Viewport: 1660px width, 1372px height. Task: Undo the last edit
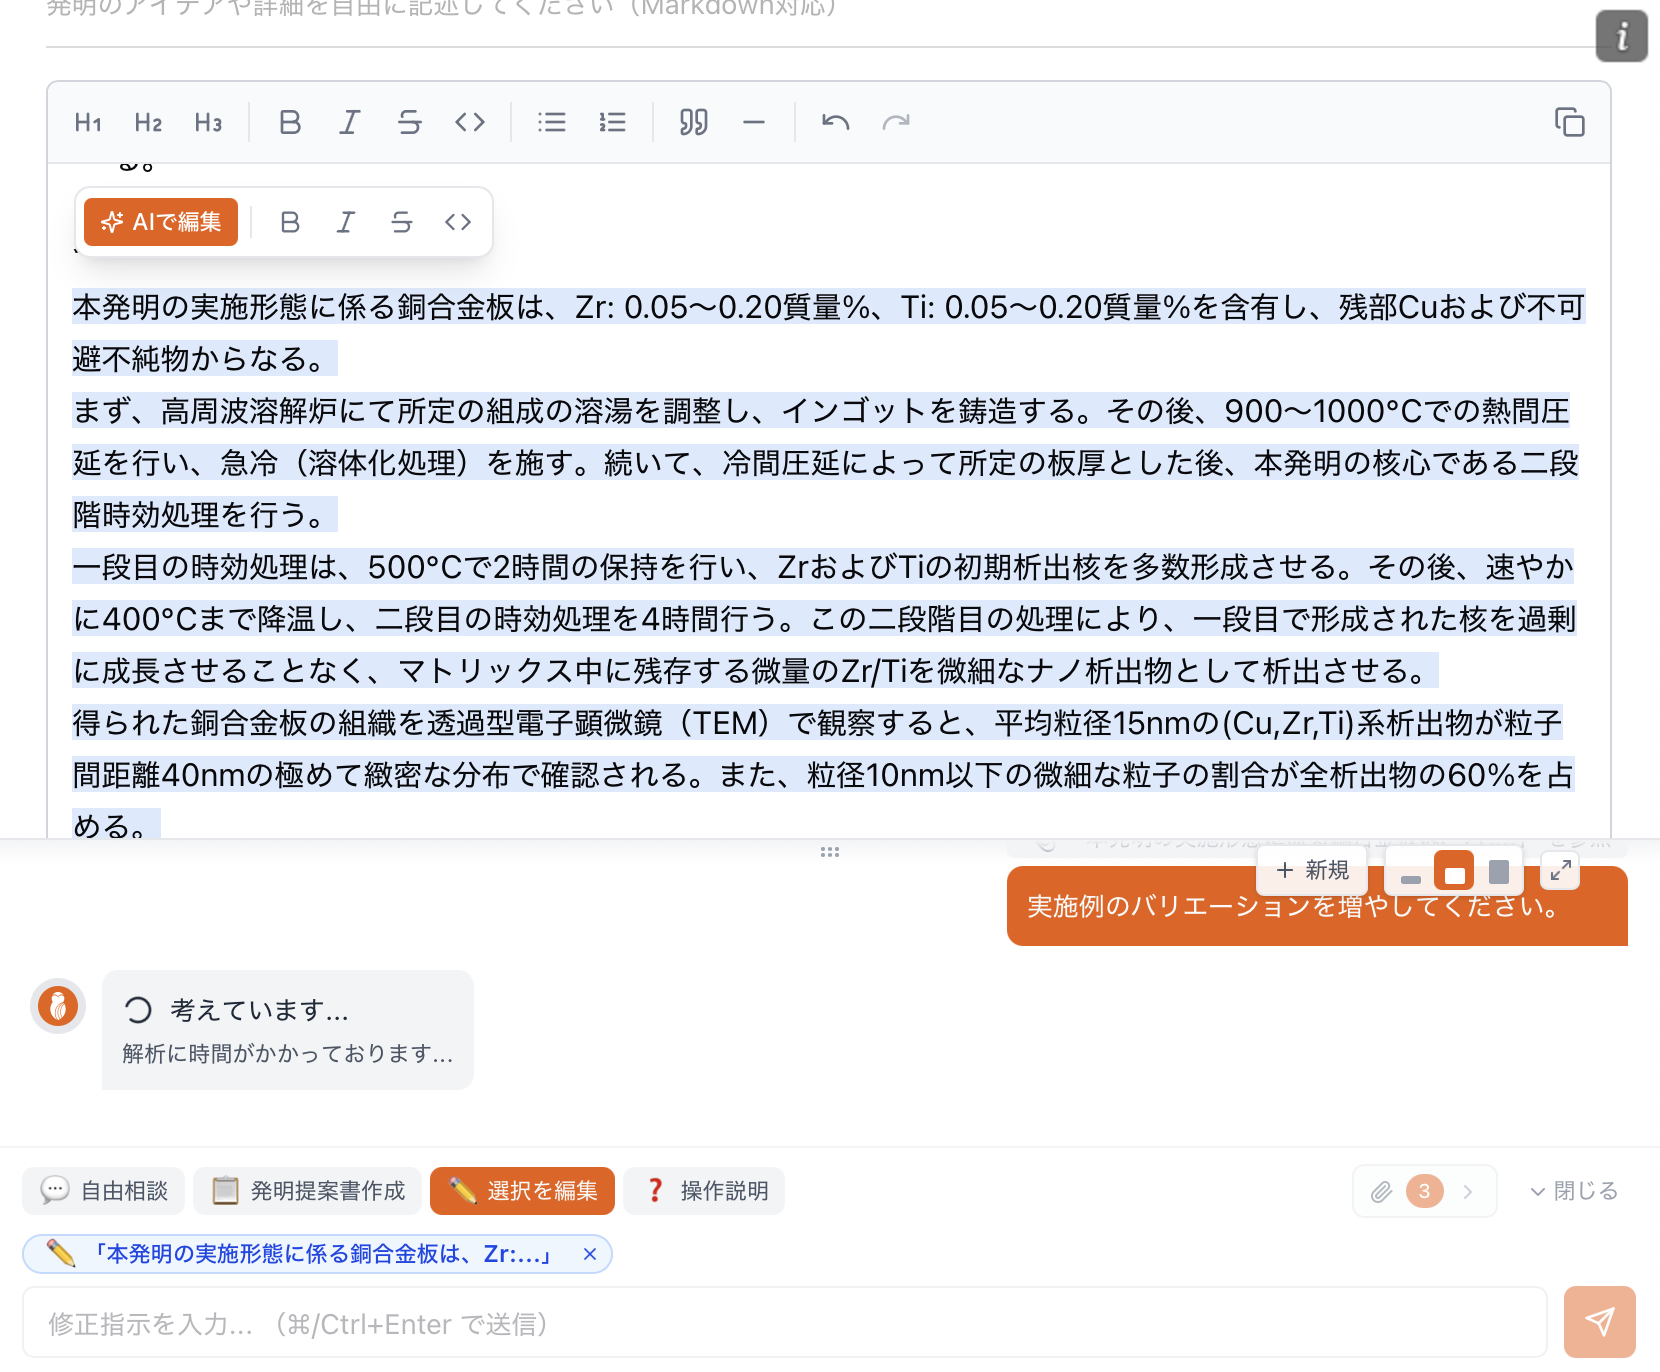coord(835,123)
